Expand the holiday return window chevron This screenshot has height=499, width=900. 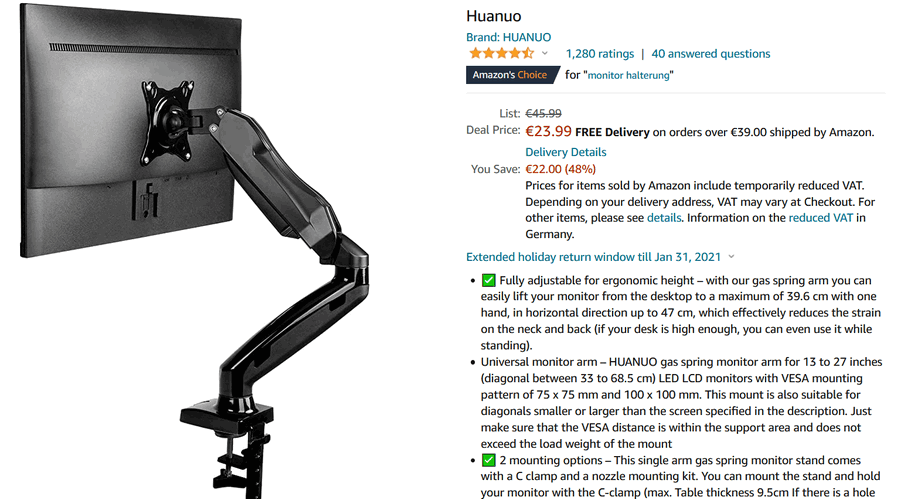click(731, 257)
